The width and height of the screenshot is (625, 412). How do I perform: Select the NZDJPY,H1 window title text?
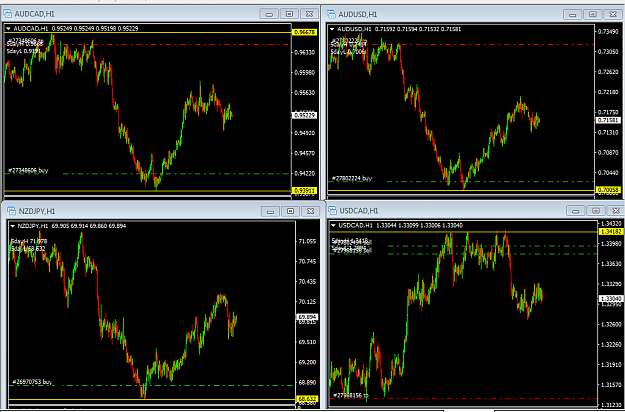point(37,211)
